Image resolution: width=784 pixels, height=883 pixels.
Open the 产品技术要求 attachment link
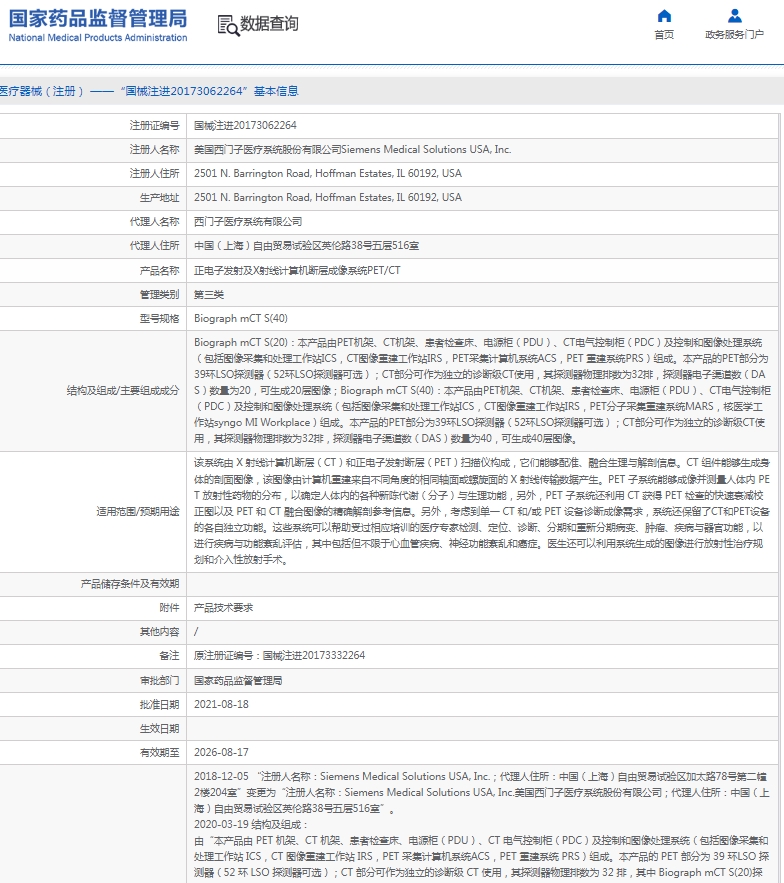pyautogui.click(x=224, y=608)
